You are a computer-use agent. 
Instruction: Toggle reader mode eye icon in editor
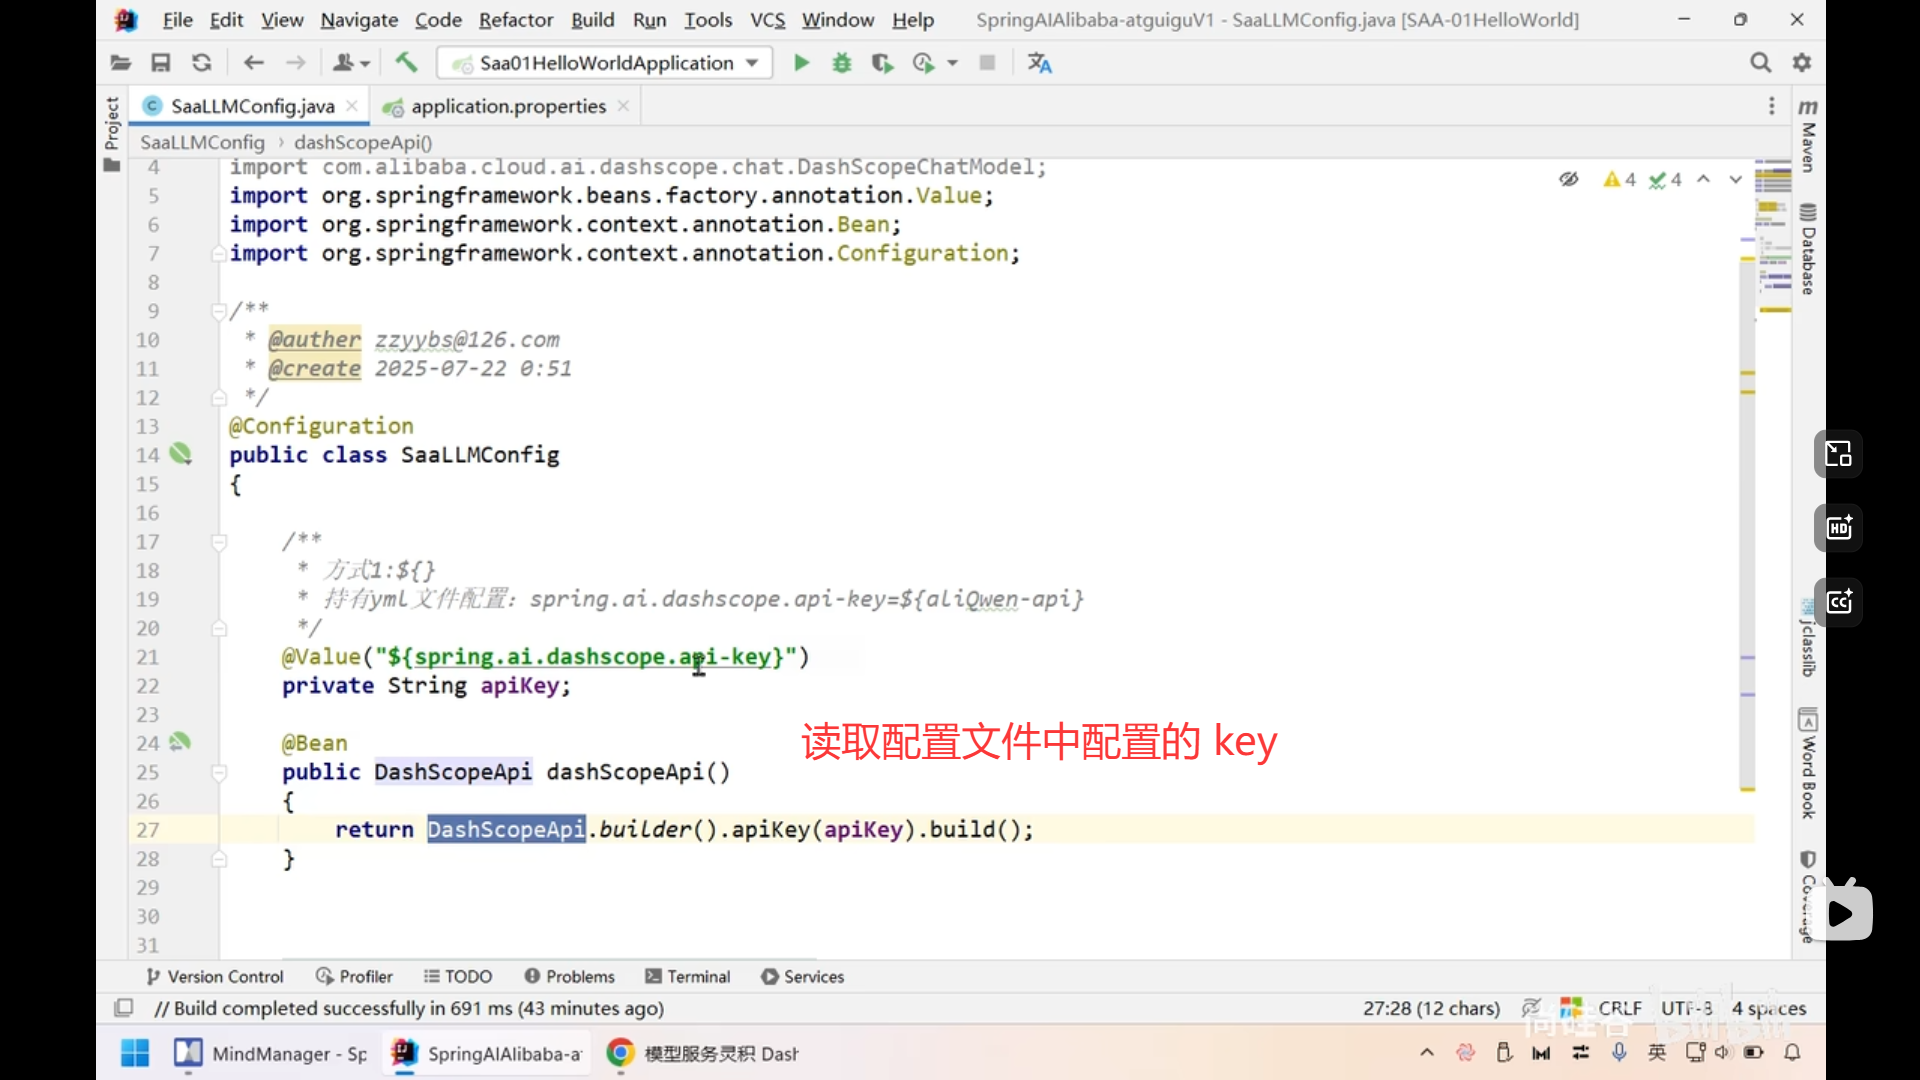[1568, 179]
